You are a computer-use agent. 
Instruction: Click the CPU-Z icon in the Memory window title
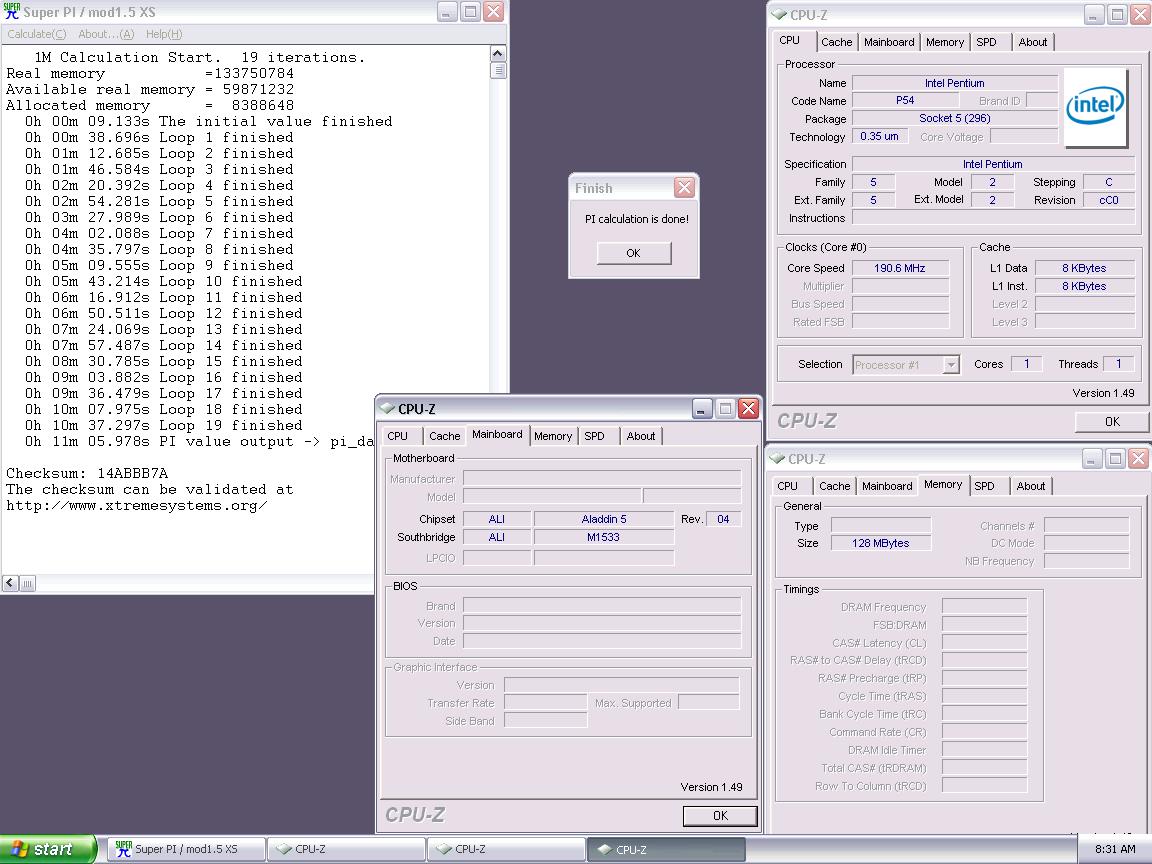pos(776,458)
